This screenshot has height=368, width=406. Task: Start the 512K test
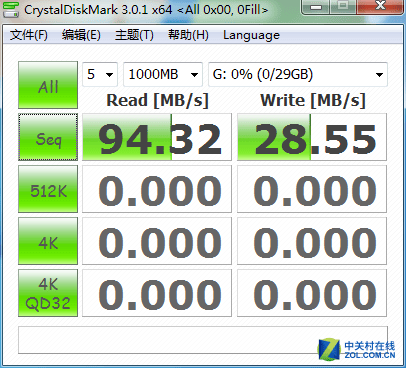[48, 189]
